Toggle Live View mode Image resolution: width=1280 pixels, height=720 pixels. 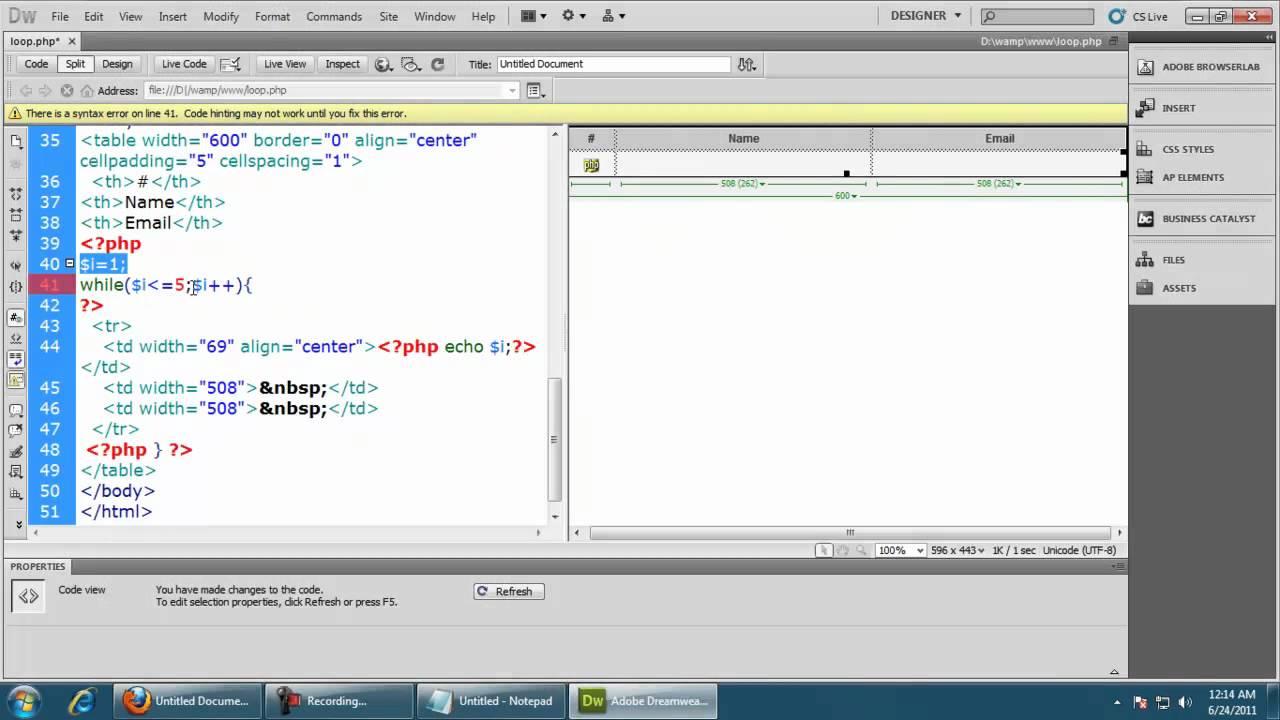[285, 64]
